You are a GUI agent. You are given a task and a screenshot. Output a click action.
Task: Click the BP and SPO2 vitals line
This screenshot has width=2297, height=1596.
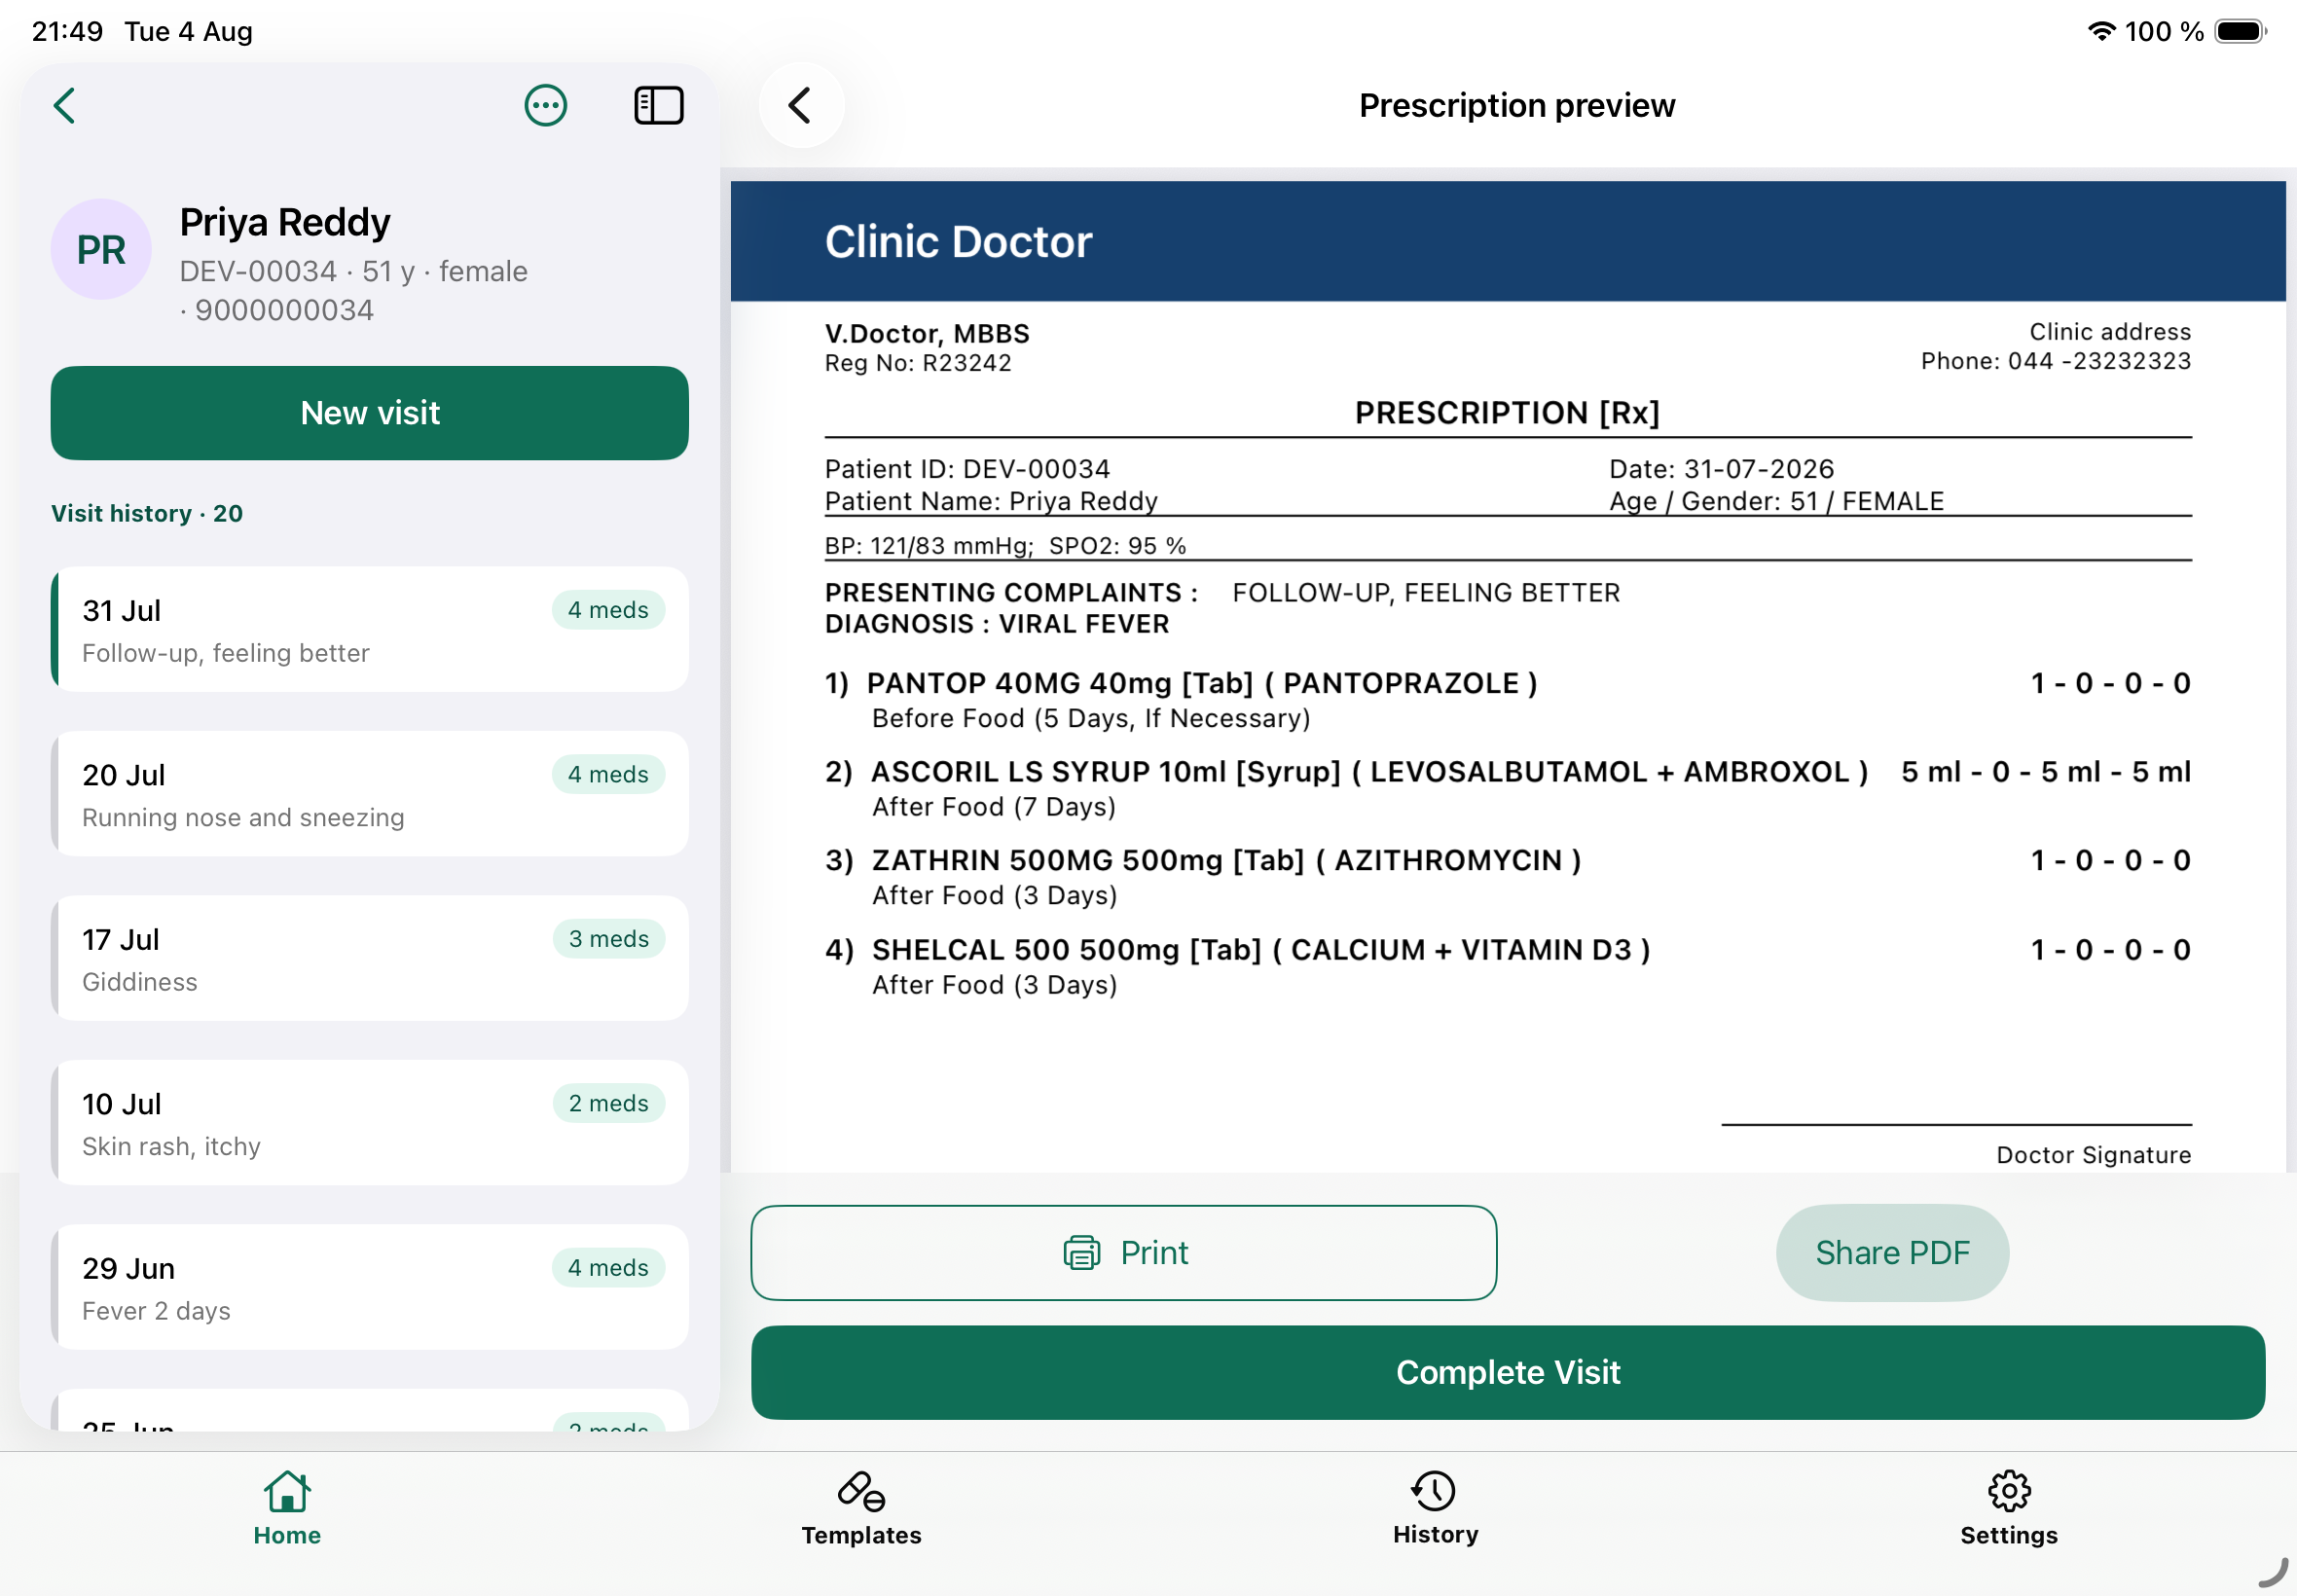[1005, 546]
